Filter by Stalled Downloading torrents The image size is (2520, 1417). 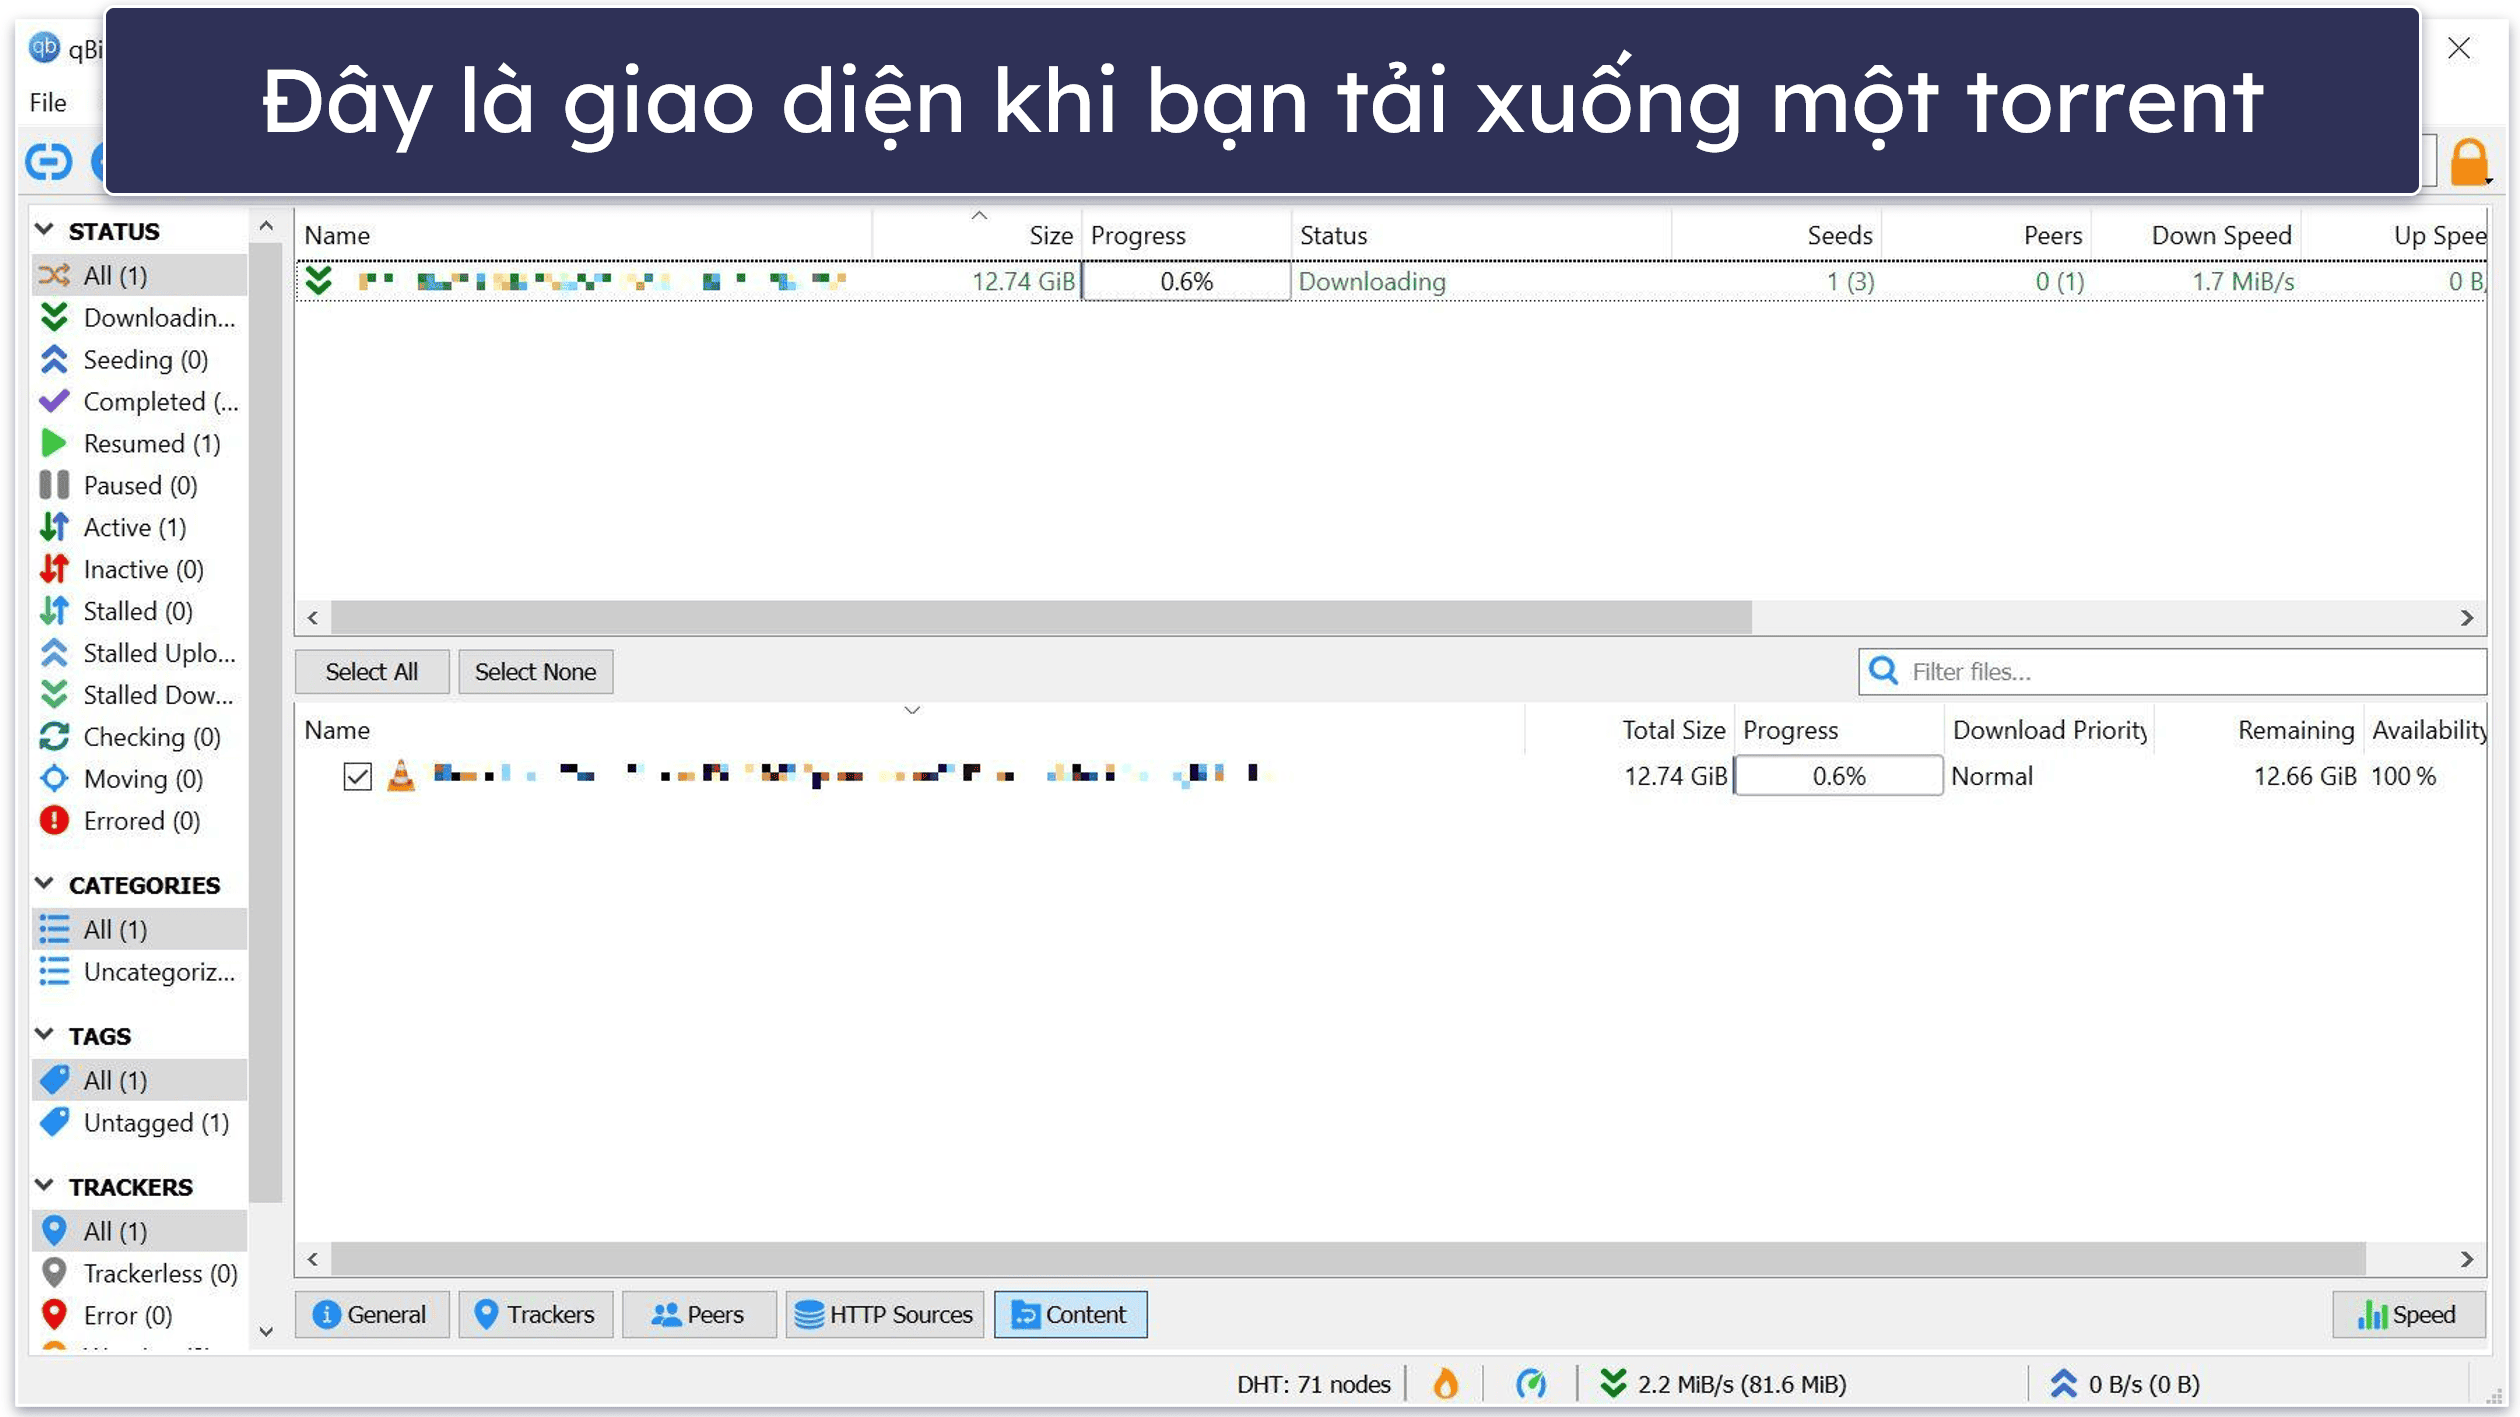coord(139,695)
